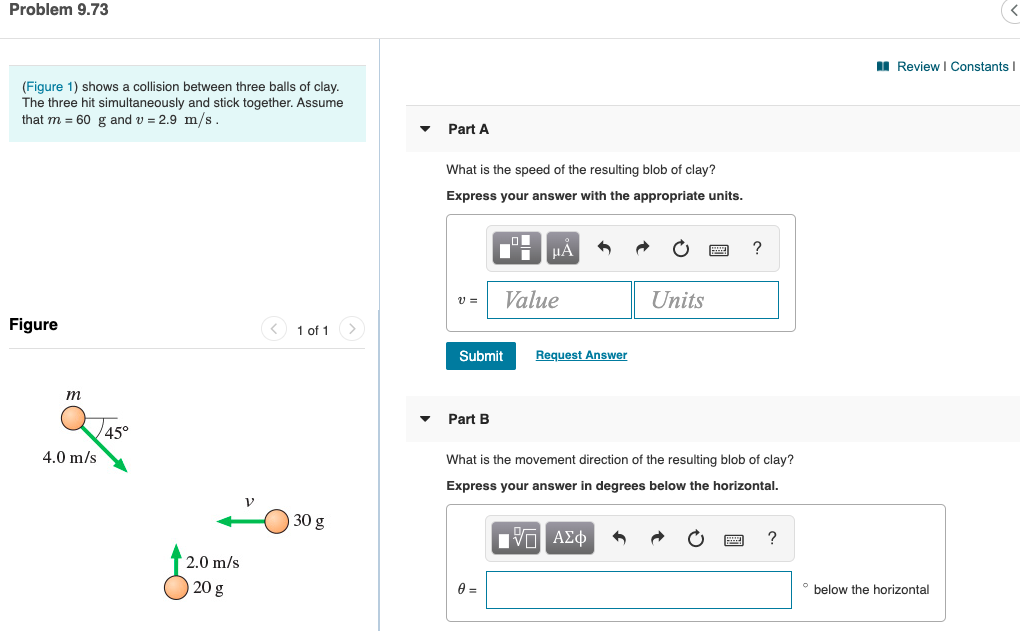Click the Units input field
Screen dimensions: 1020x631
click(706, 300)
